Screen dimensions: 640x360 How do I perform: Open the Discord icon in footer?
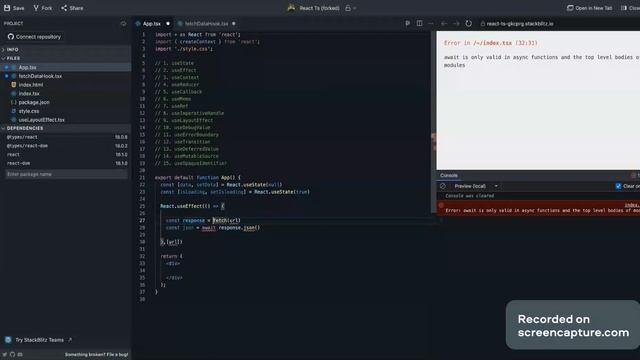pos(20,355)
